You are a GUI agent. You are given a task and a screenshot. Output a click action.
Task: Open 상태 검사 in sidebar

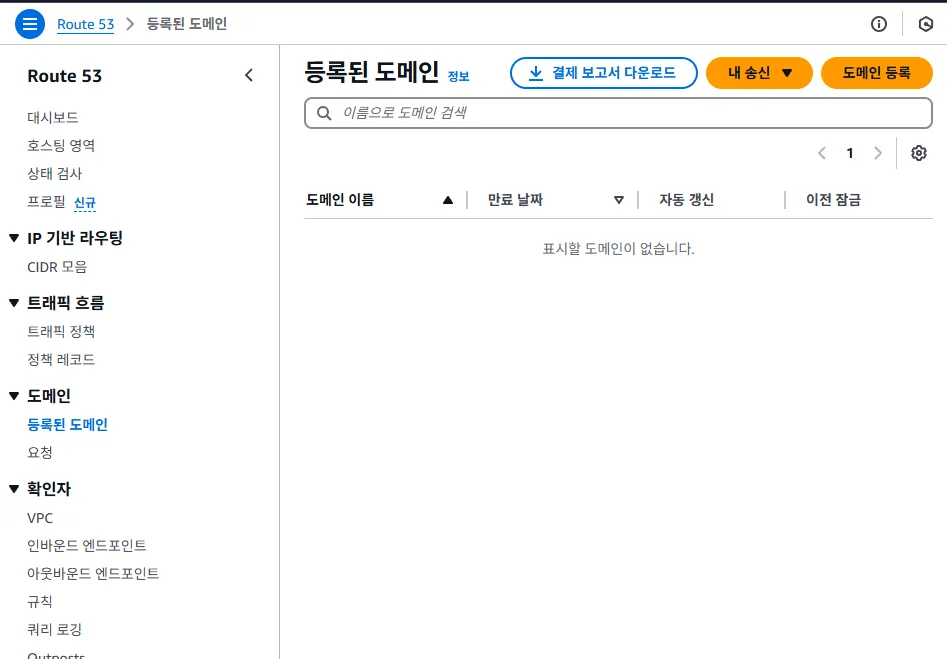(x=54, y=174)
